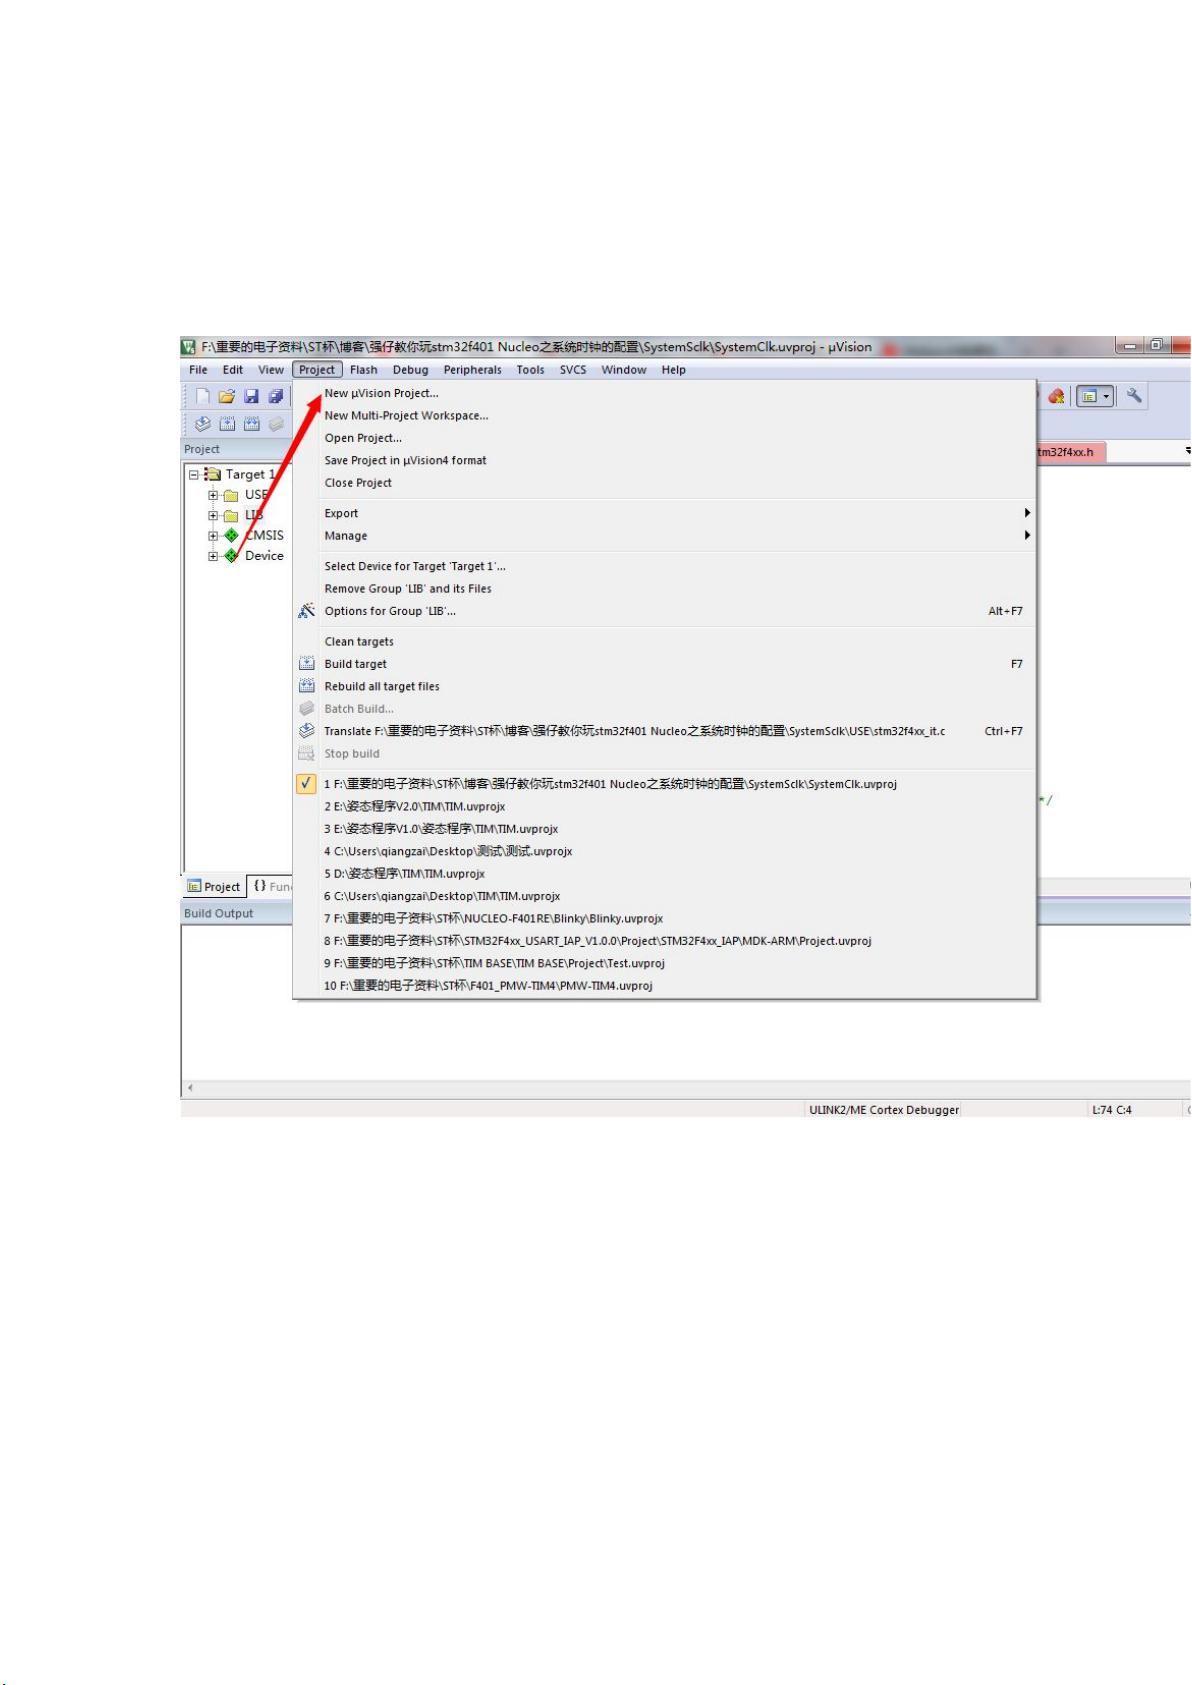Choose Clean targets menu entry
The image size is (1192, 1685).
pos(665,642)
